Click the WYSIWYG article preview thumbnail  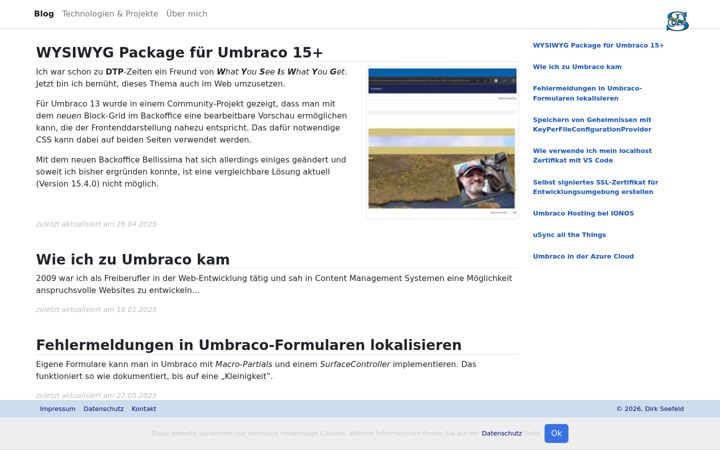coord(443,140)
